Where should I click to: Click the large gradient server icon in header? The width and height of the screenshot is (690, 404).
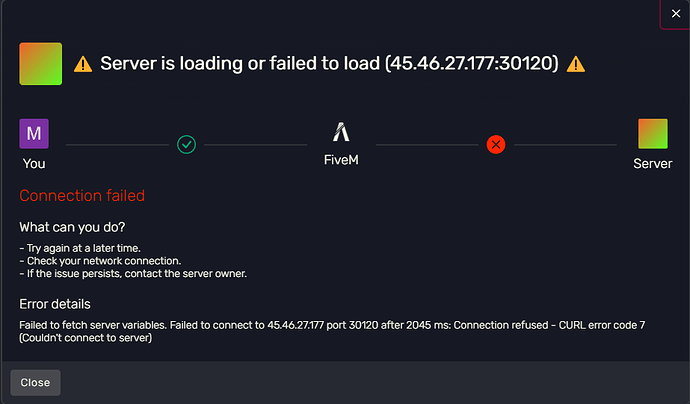click(x=40, y=64)
